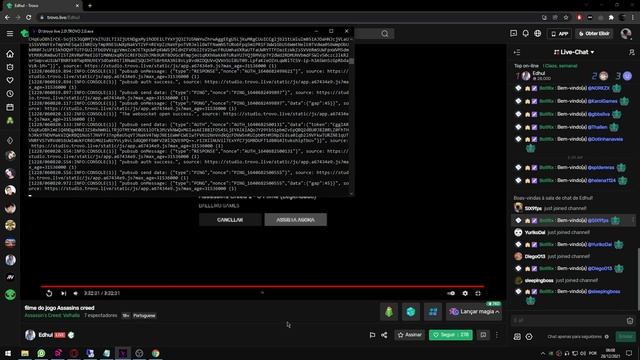Go to Home in left sidebar
This screenshot has height=360, width=640.
(x=10, y=54)
